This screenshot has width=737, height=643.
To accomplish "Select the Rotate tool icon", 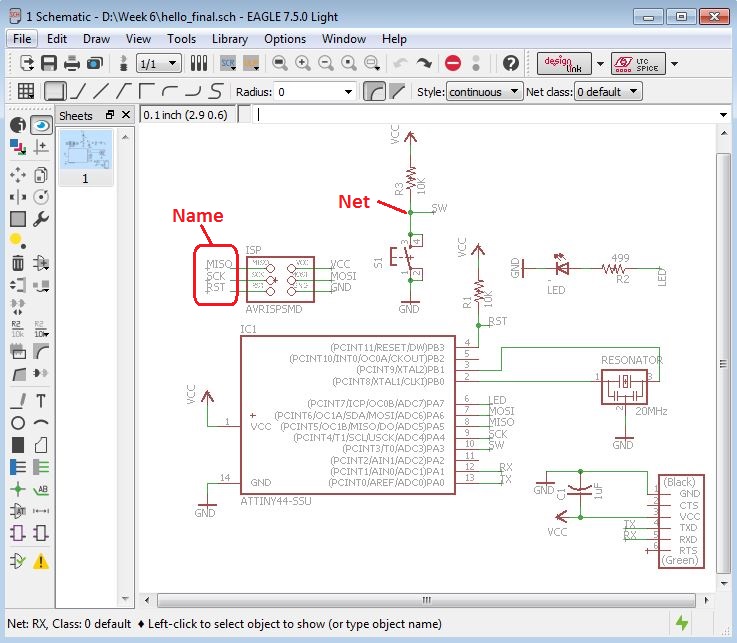I will 41,196.
